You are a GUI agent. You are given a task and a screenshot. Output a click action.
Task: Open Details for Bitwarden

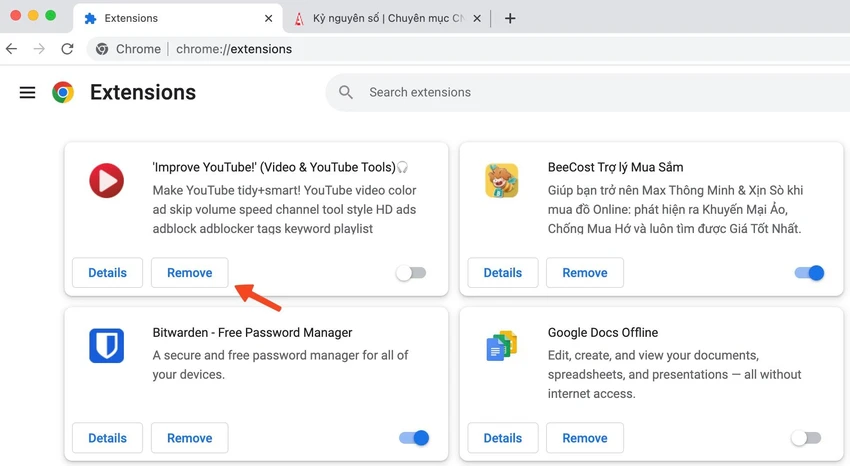point(107,438)
